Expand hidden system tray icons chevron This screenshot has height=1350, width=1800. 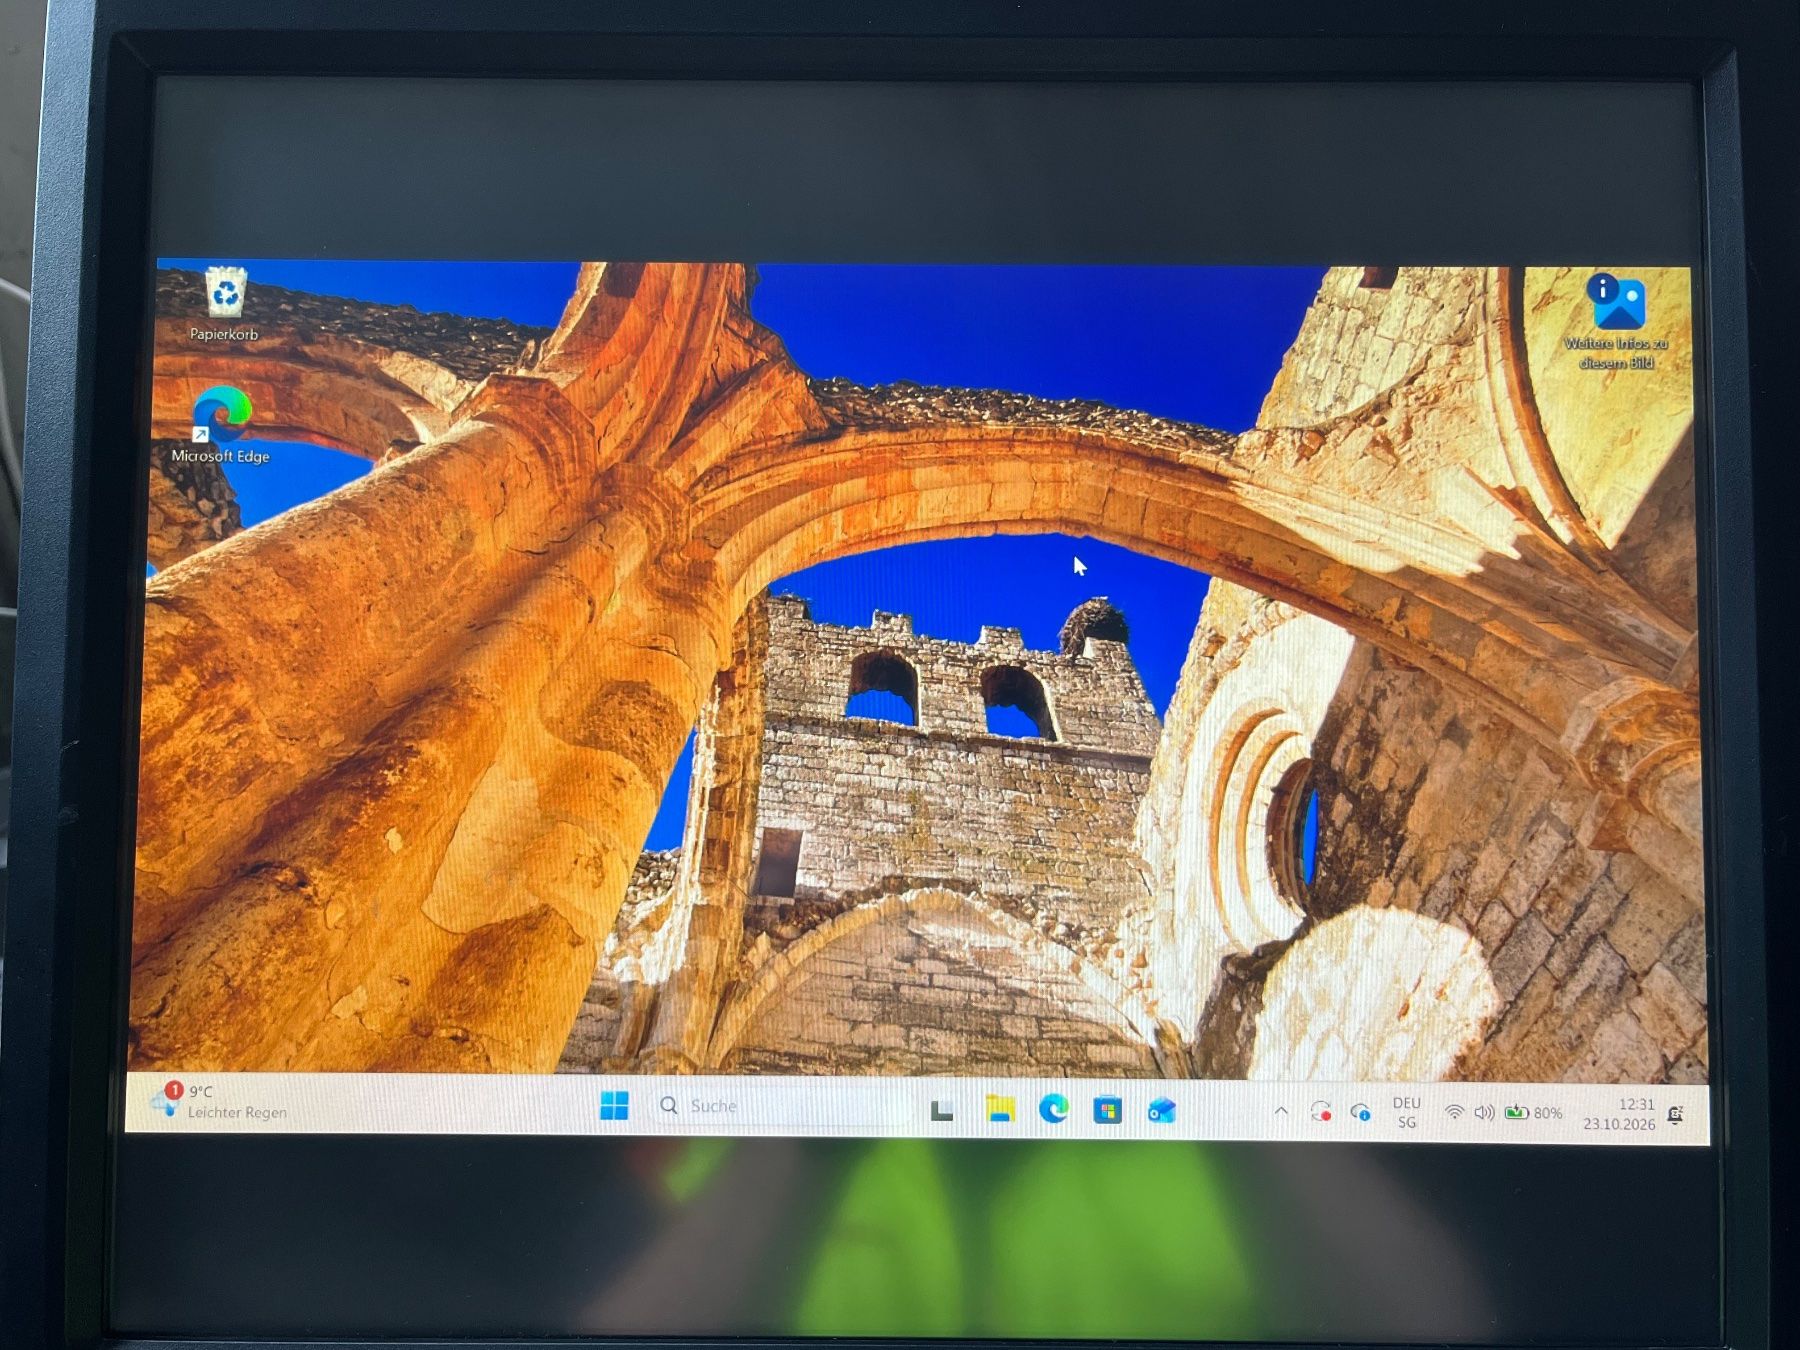[x=1281, y=1111]
